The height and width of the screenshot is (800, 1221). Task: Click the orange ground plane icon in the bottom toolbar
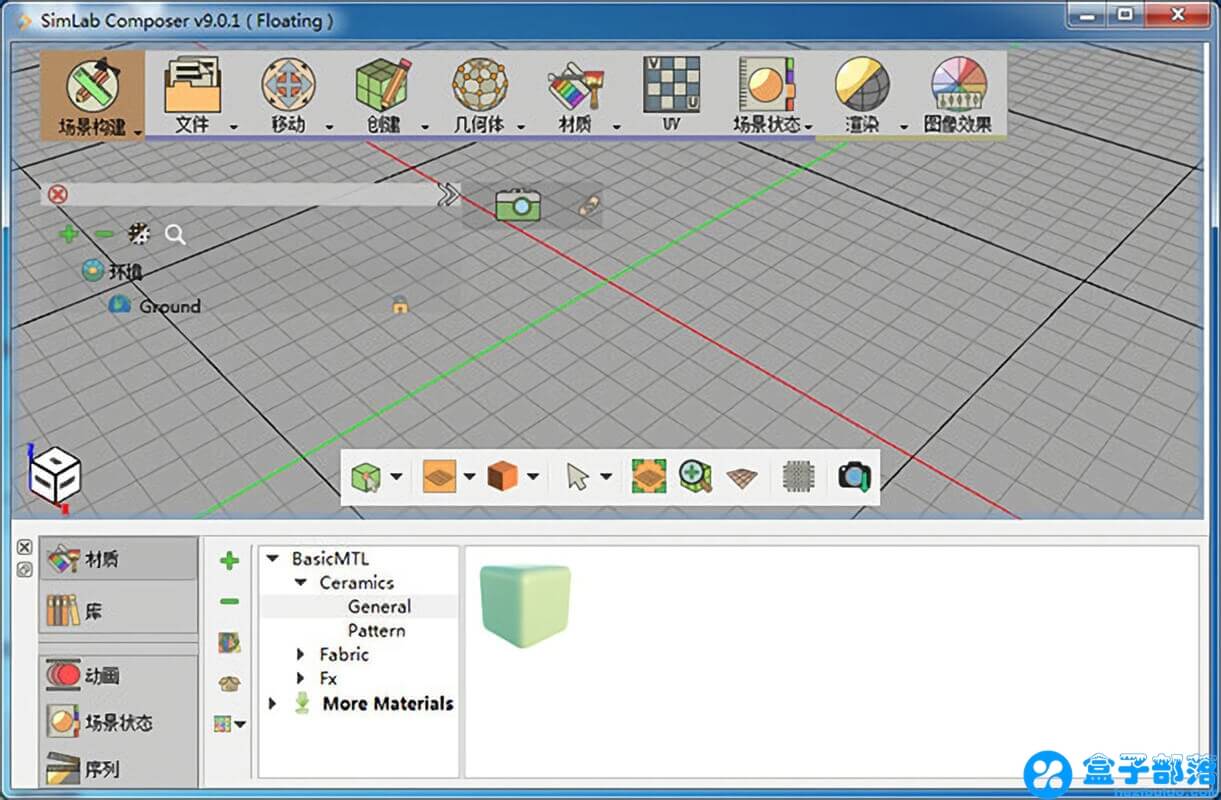pyautogui.click(x=439, y=476)
